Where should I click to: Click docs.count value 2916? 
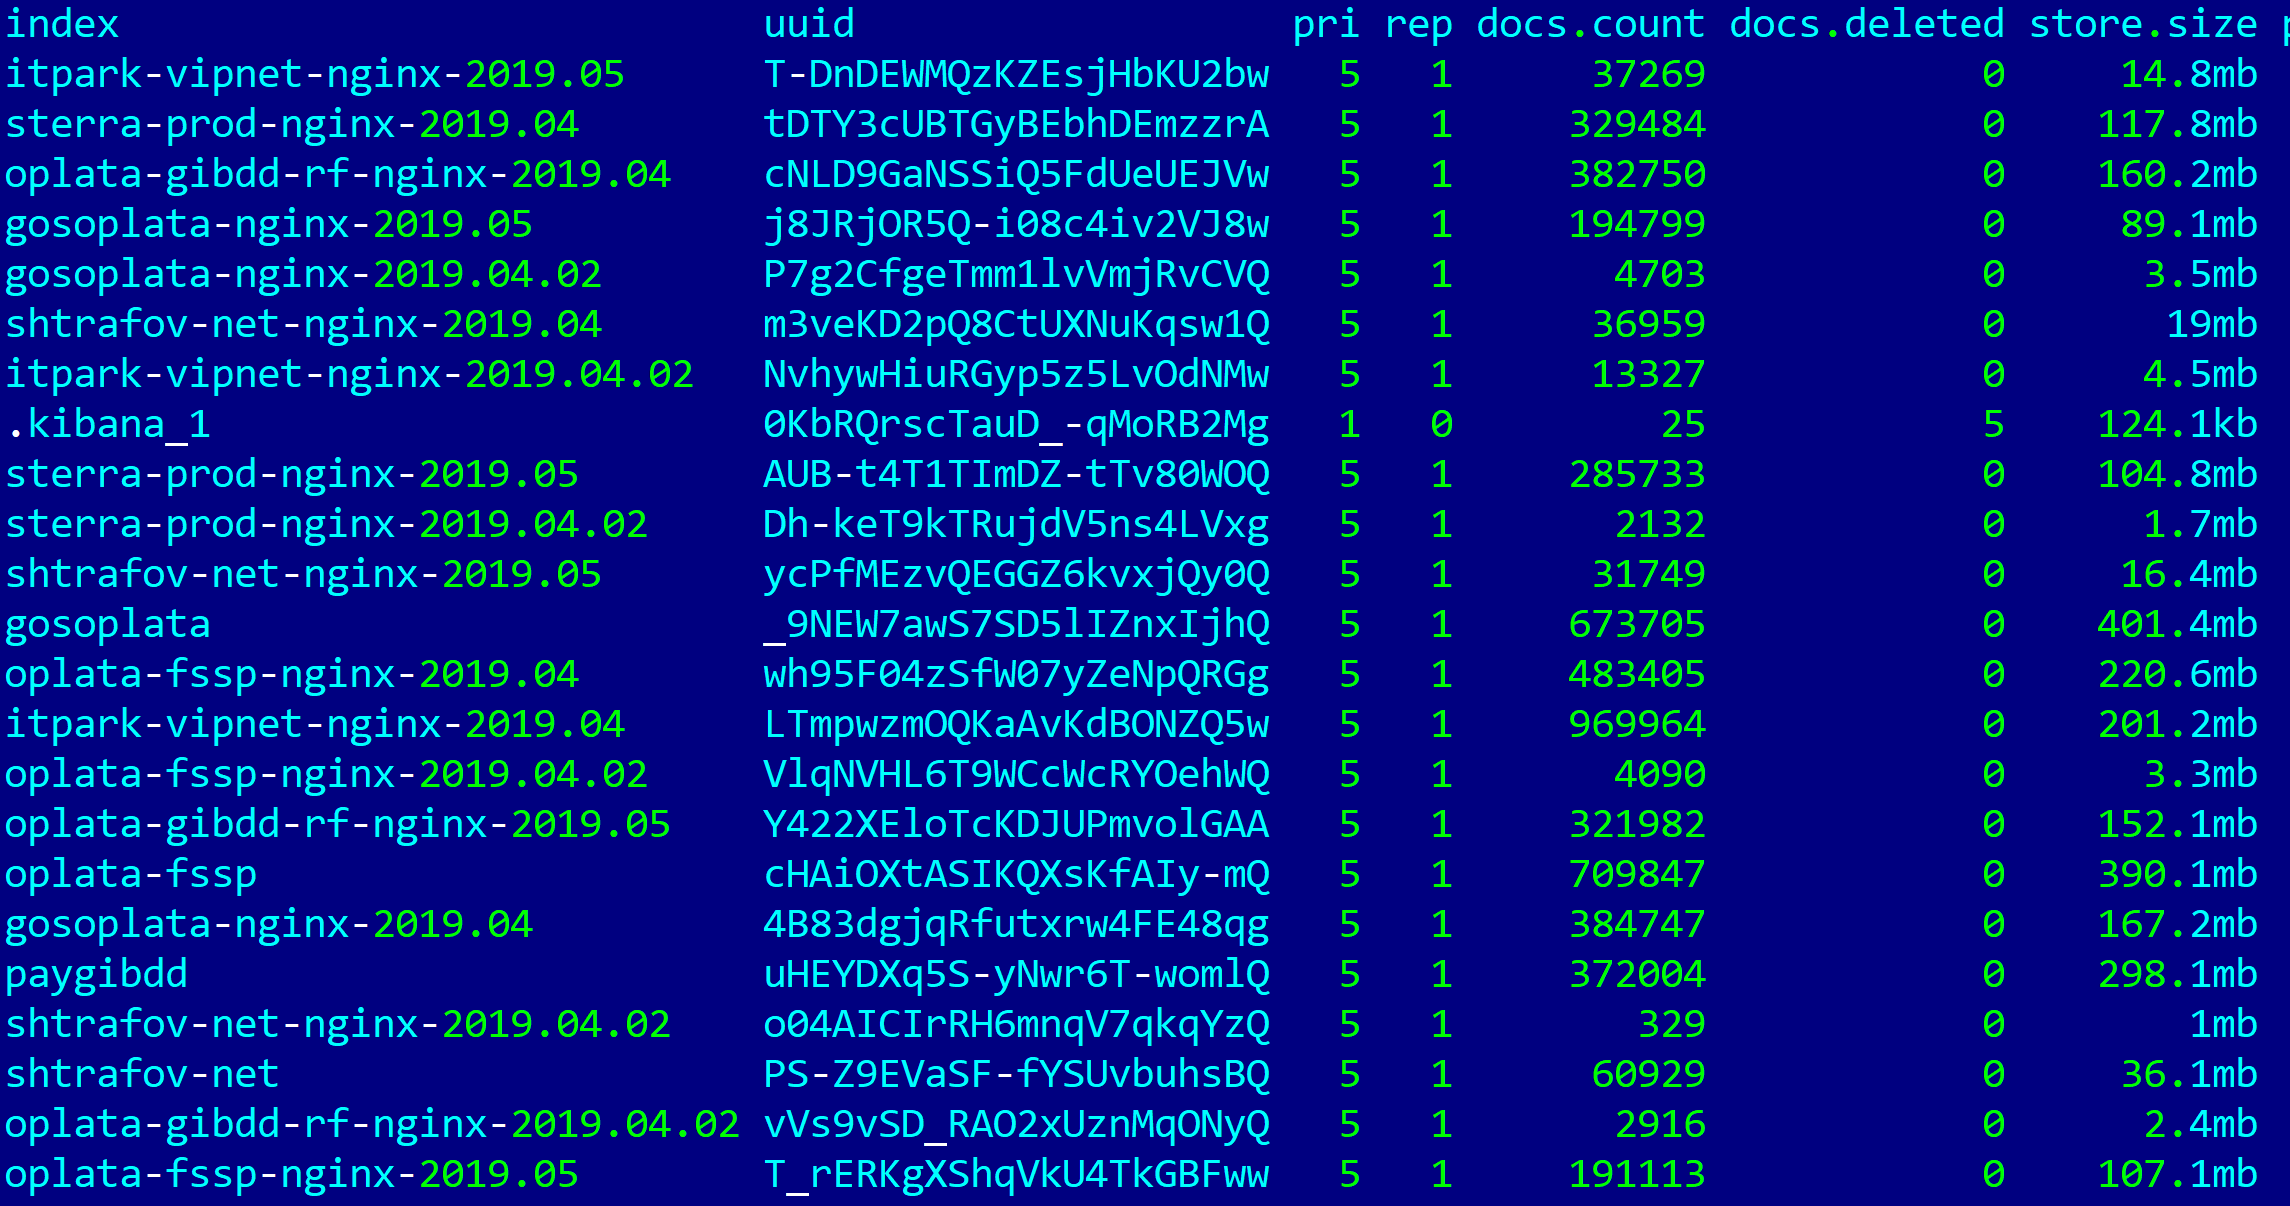tap(1660, 1124)
